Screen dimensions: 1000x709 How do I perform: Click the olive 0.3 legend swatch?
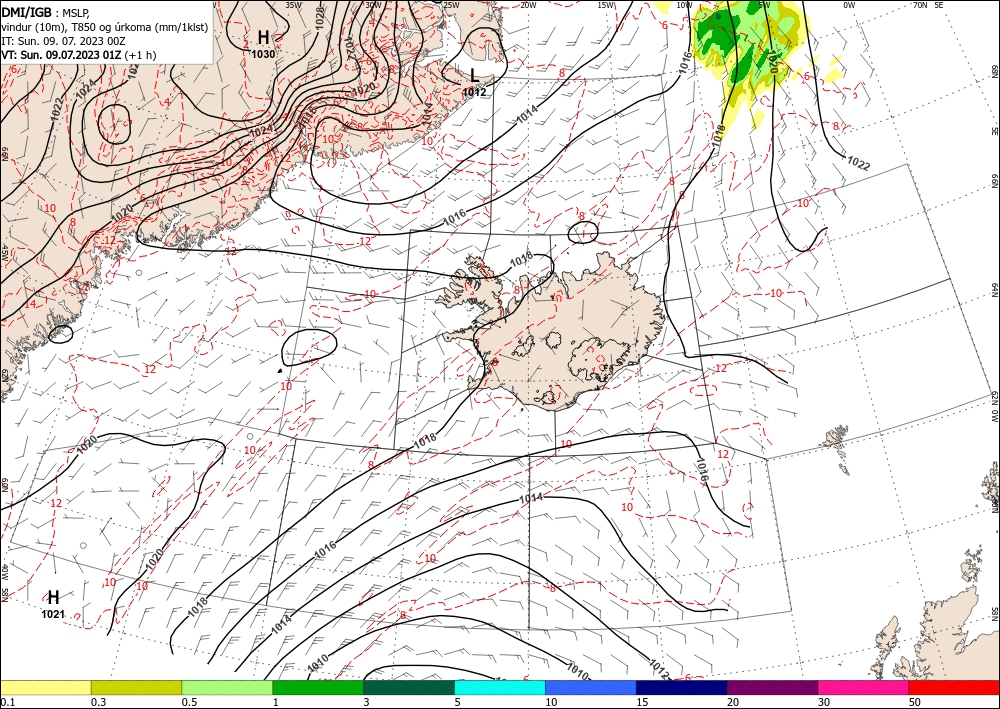[136, 687]
